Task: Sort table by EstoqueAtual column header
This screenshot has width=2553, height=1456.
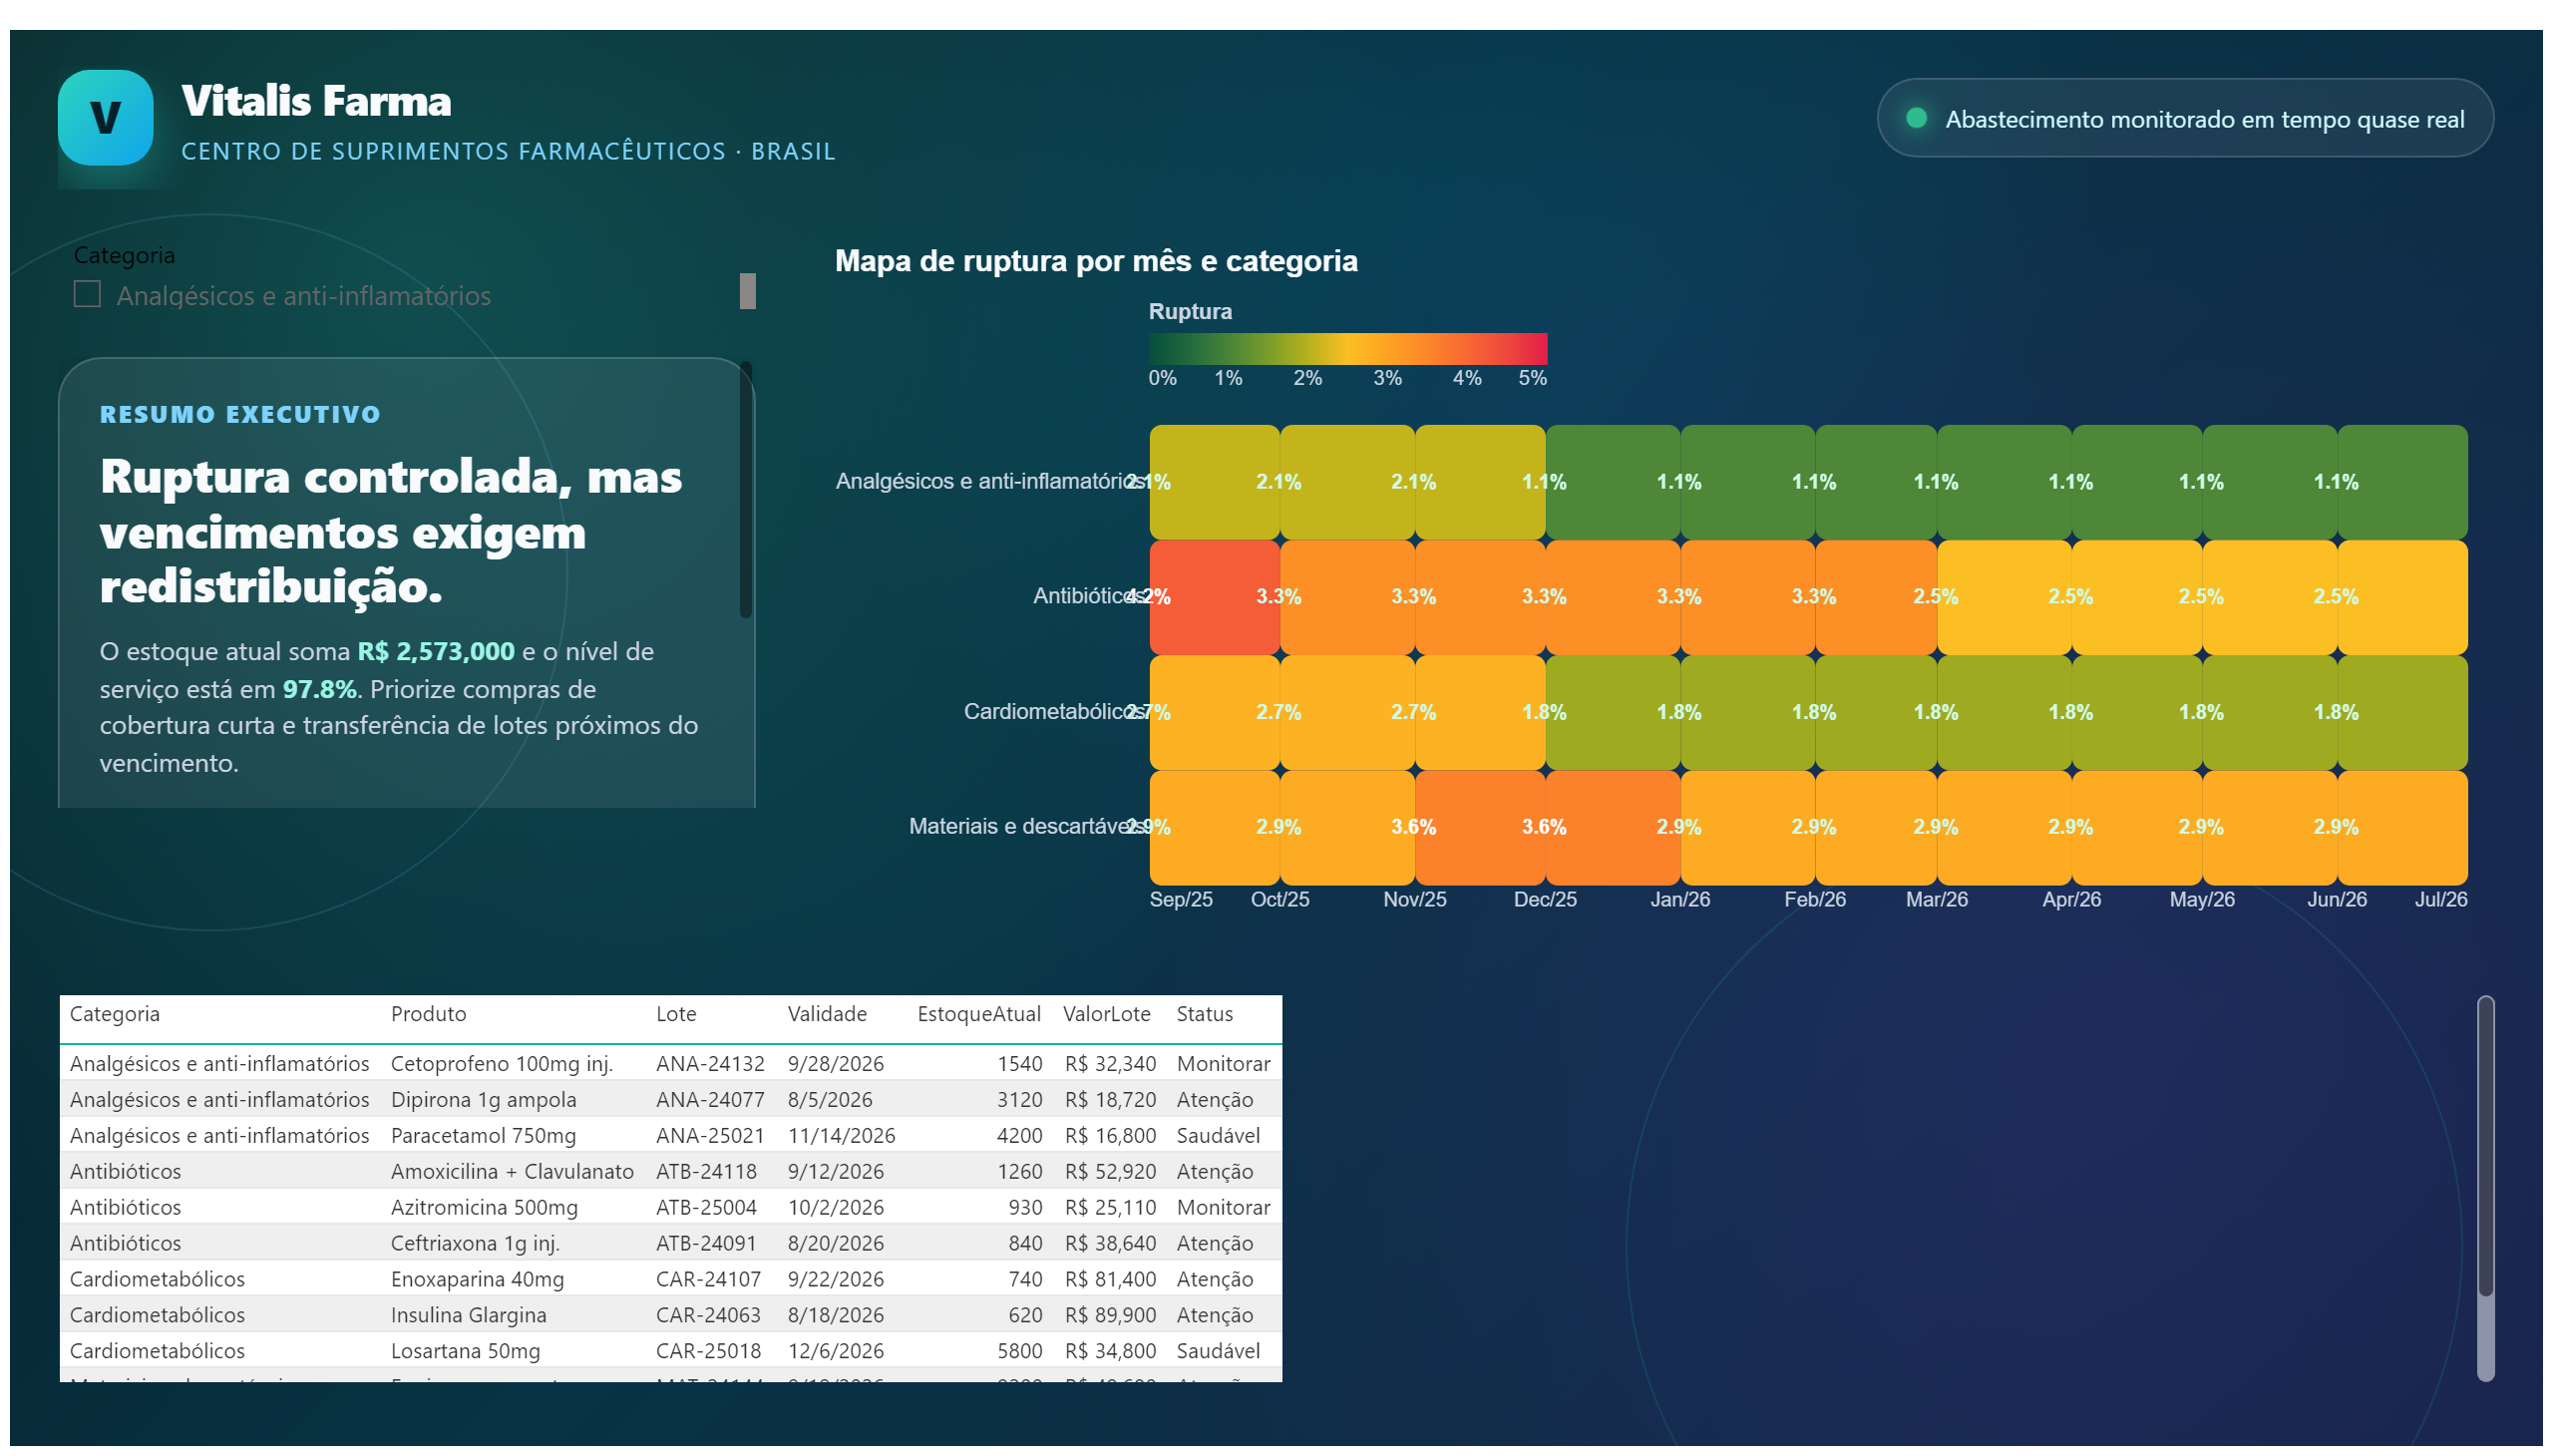Action: (x=979, y=1014)
